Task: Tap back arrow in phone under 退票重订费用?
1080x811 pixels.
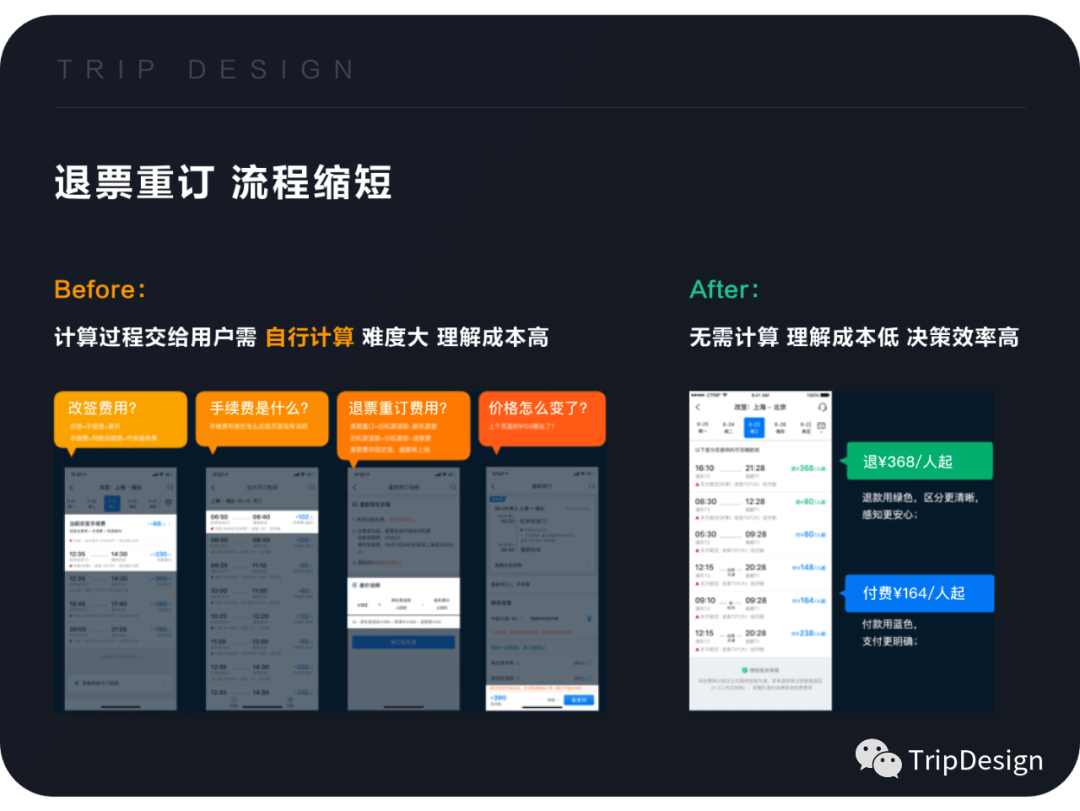Action: click(355, 487)
